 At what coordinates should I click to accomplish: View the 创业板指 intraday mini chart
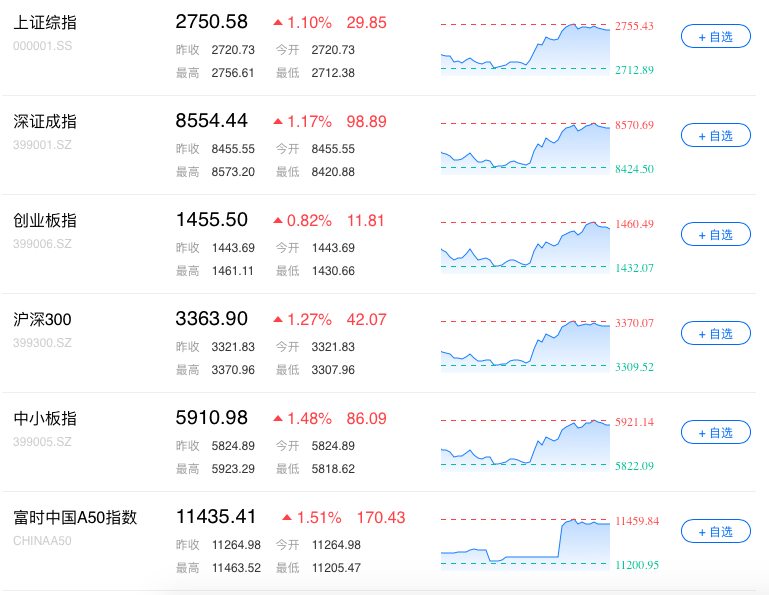(x=525, y=246)
